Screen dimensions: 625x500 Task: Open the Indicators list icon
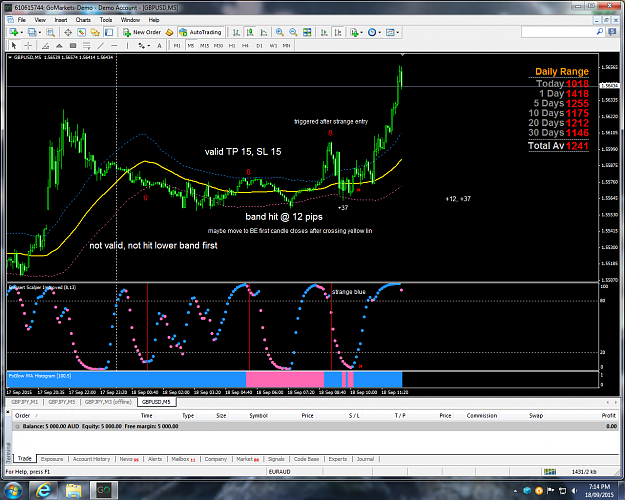[354, 32]
